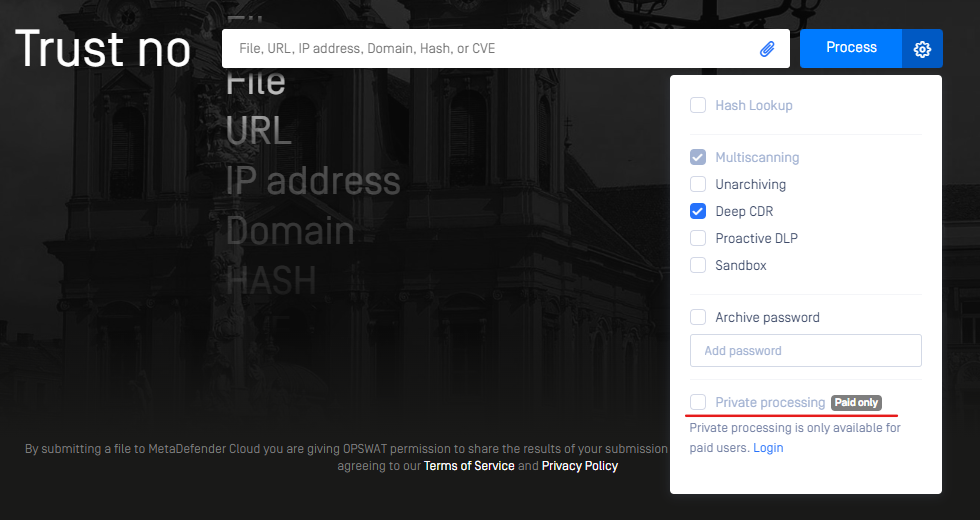Open the Terms of Service link
The height and width of the screenshot is (520, 980).
point(469,466)
